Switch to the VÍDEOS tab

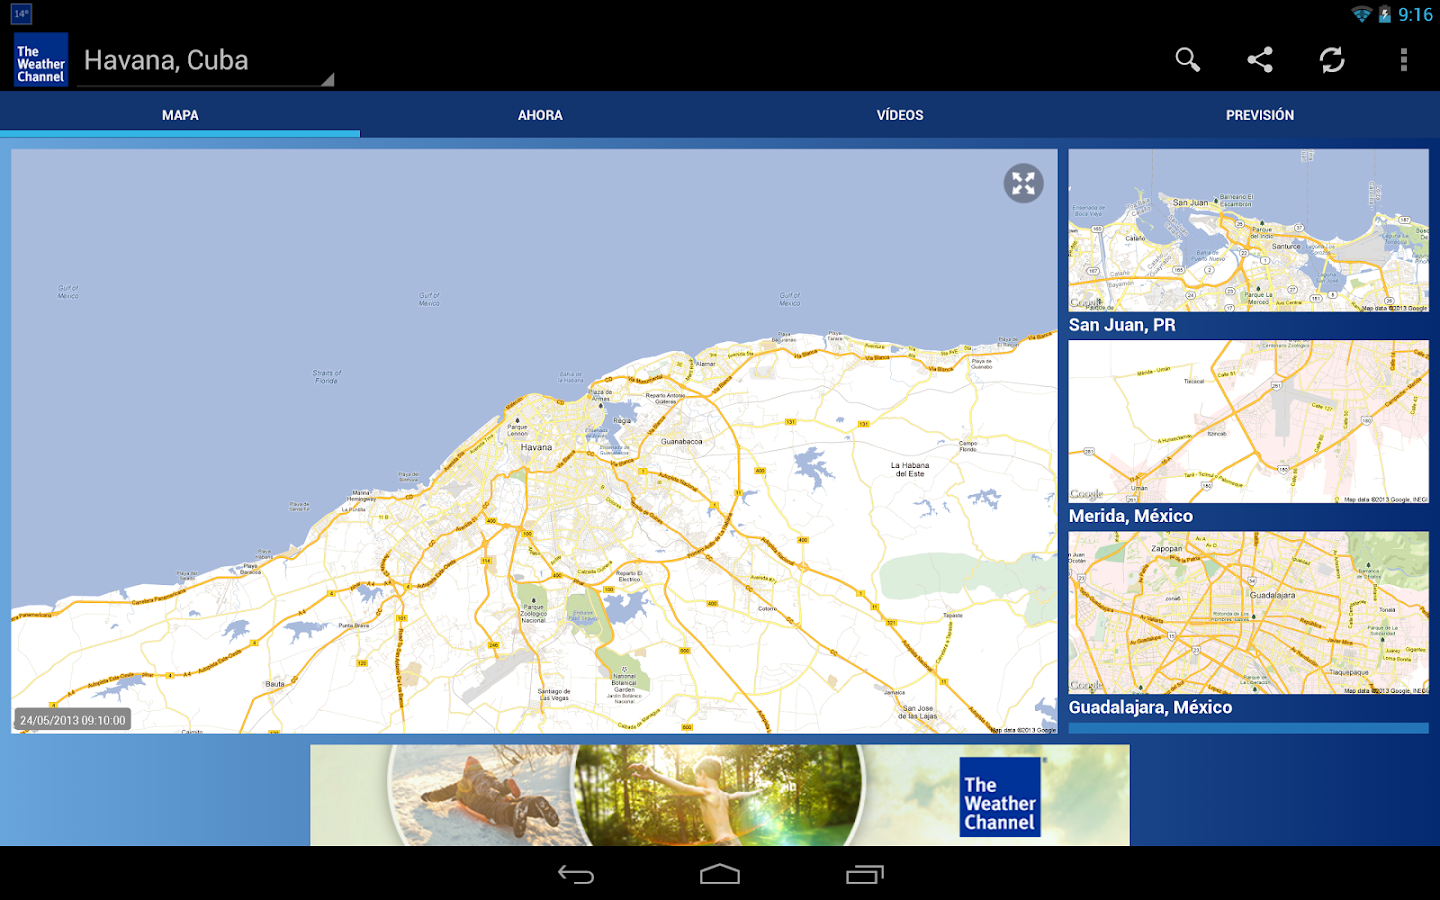pyautogui.click(x=900, y=115)
